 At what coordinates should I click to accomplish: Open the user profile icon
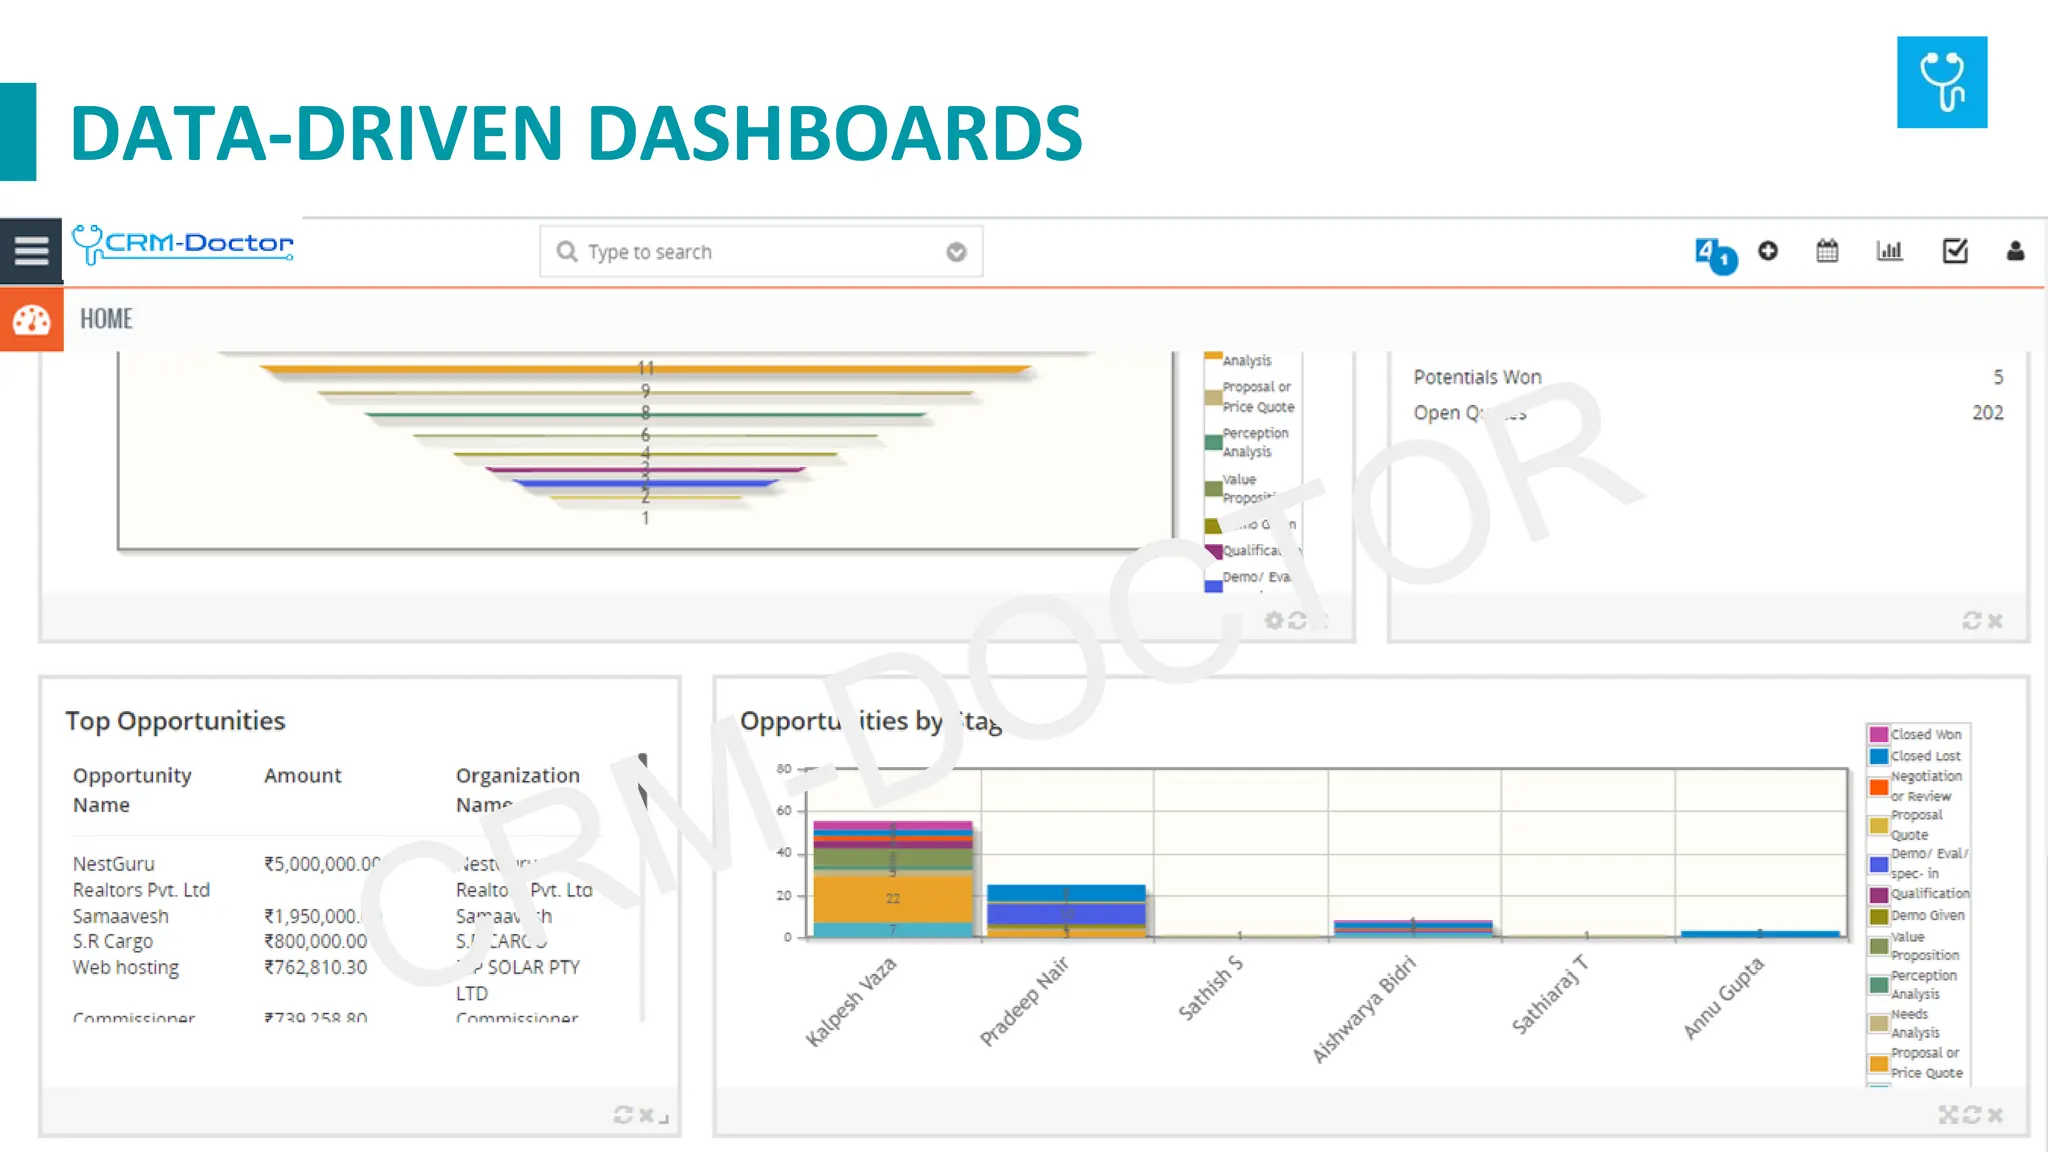(x=2015, y=250)
